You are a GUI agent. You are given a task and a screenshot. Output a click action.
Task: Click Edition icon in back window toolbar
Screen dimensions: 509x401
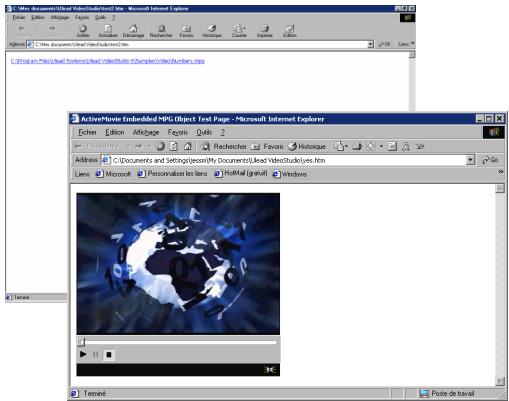(x=290, y=31)
